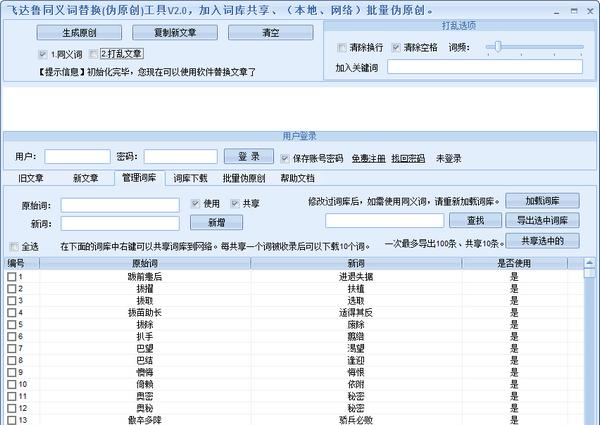This screenshot has height=425, width=600.
Task: Focus the 加入关键词 input field
Action: 485,67
